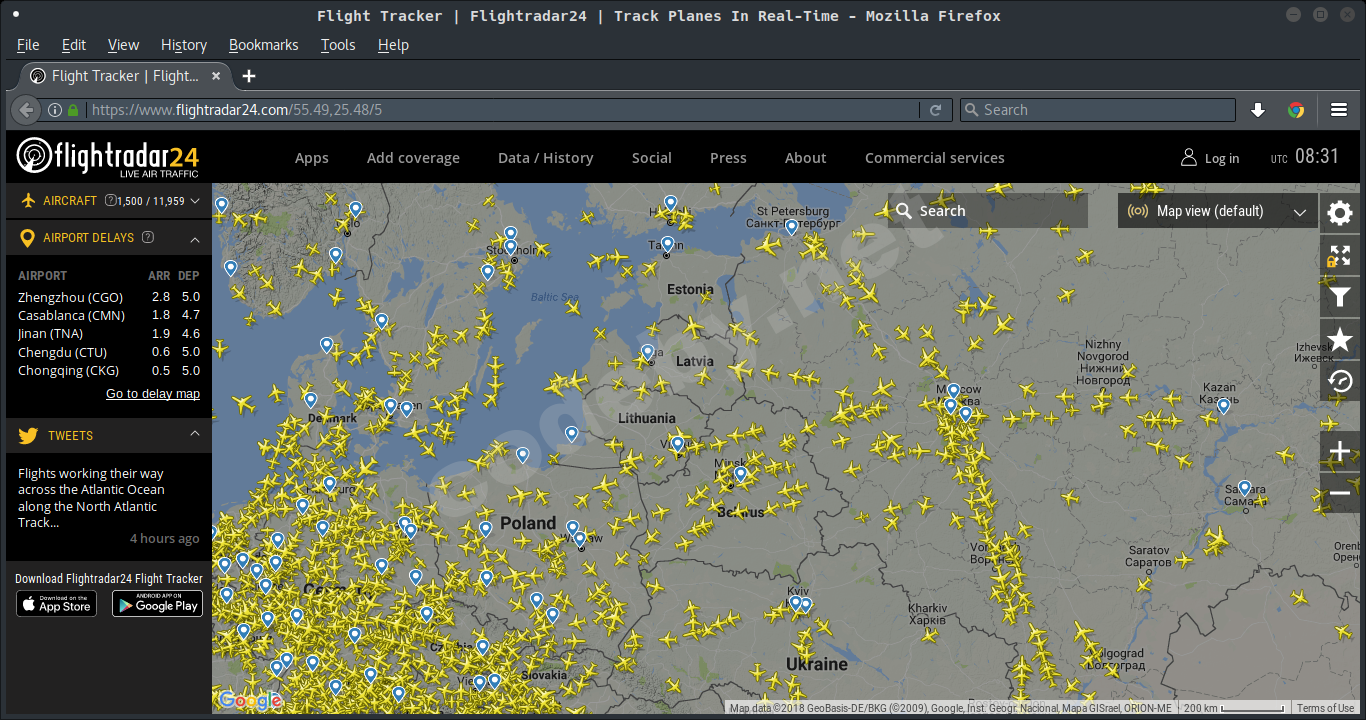1366x720 pixels.
Task: Select the Zhengzhou (CGO) delay row
Action: (x=109, y=297)
